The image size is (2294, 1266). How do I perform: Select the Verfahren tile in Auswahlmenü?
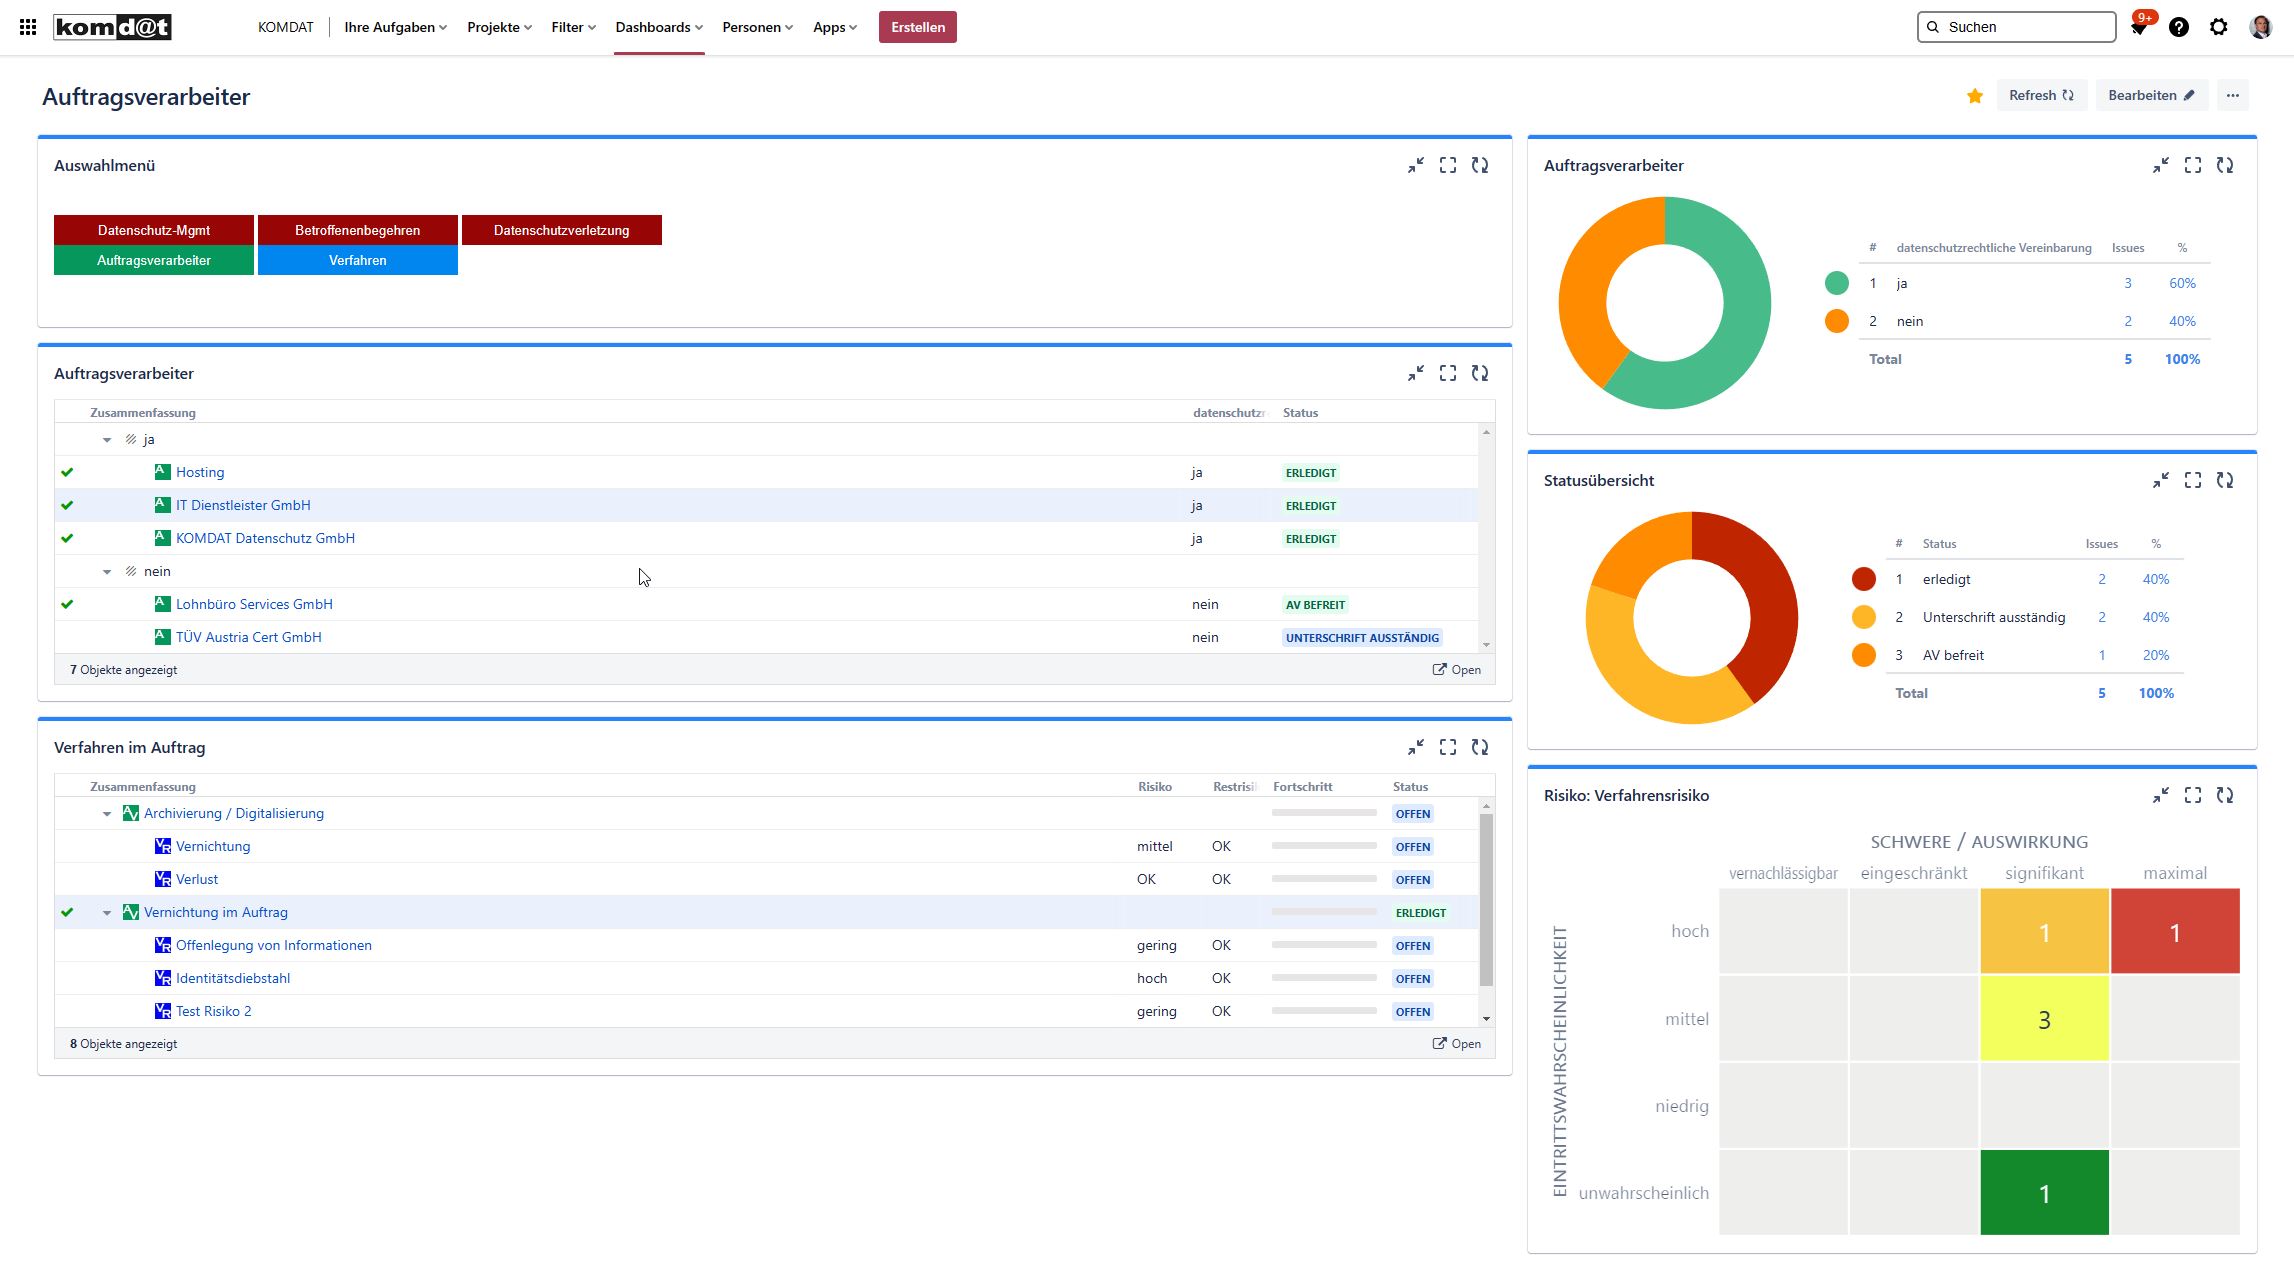click(x=357, y=260)
